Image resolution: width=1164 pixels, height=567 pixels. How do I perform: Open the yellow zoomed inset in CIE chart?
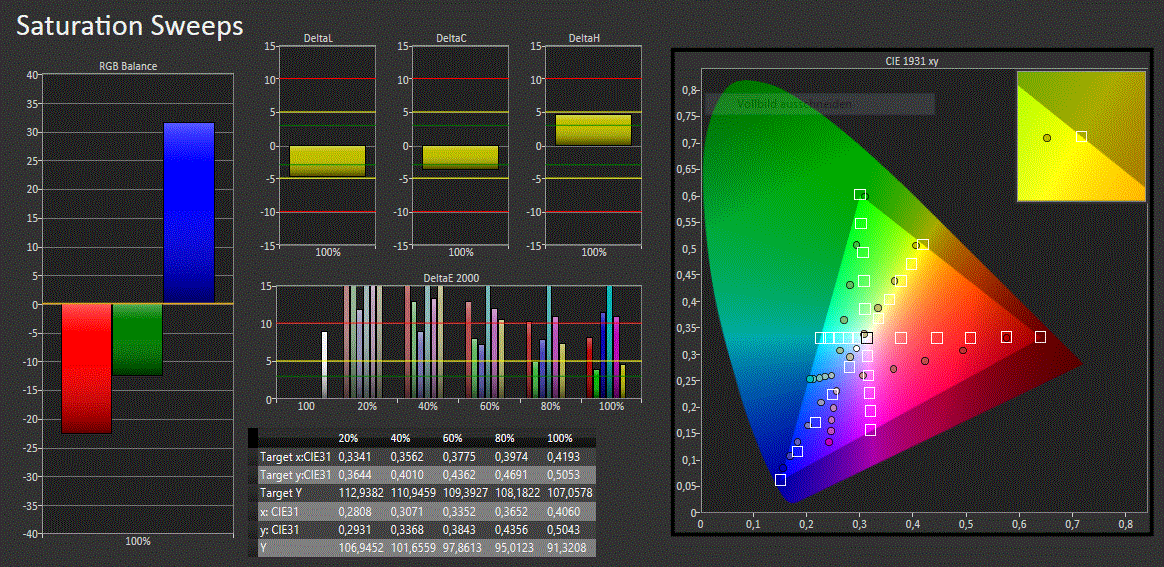pos(1081,136)
